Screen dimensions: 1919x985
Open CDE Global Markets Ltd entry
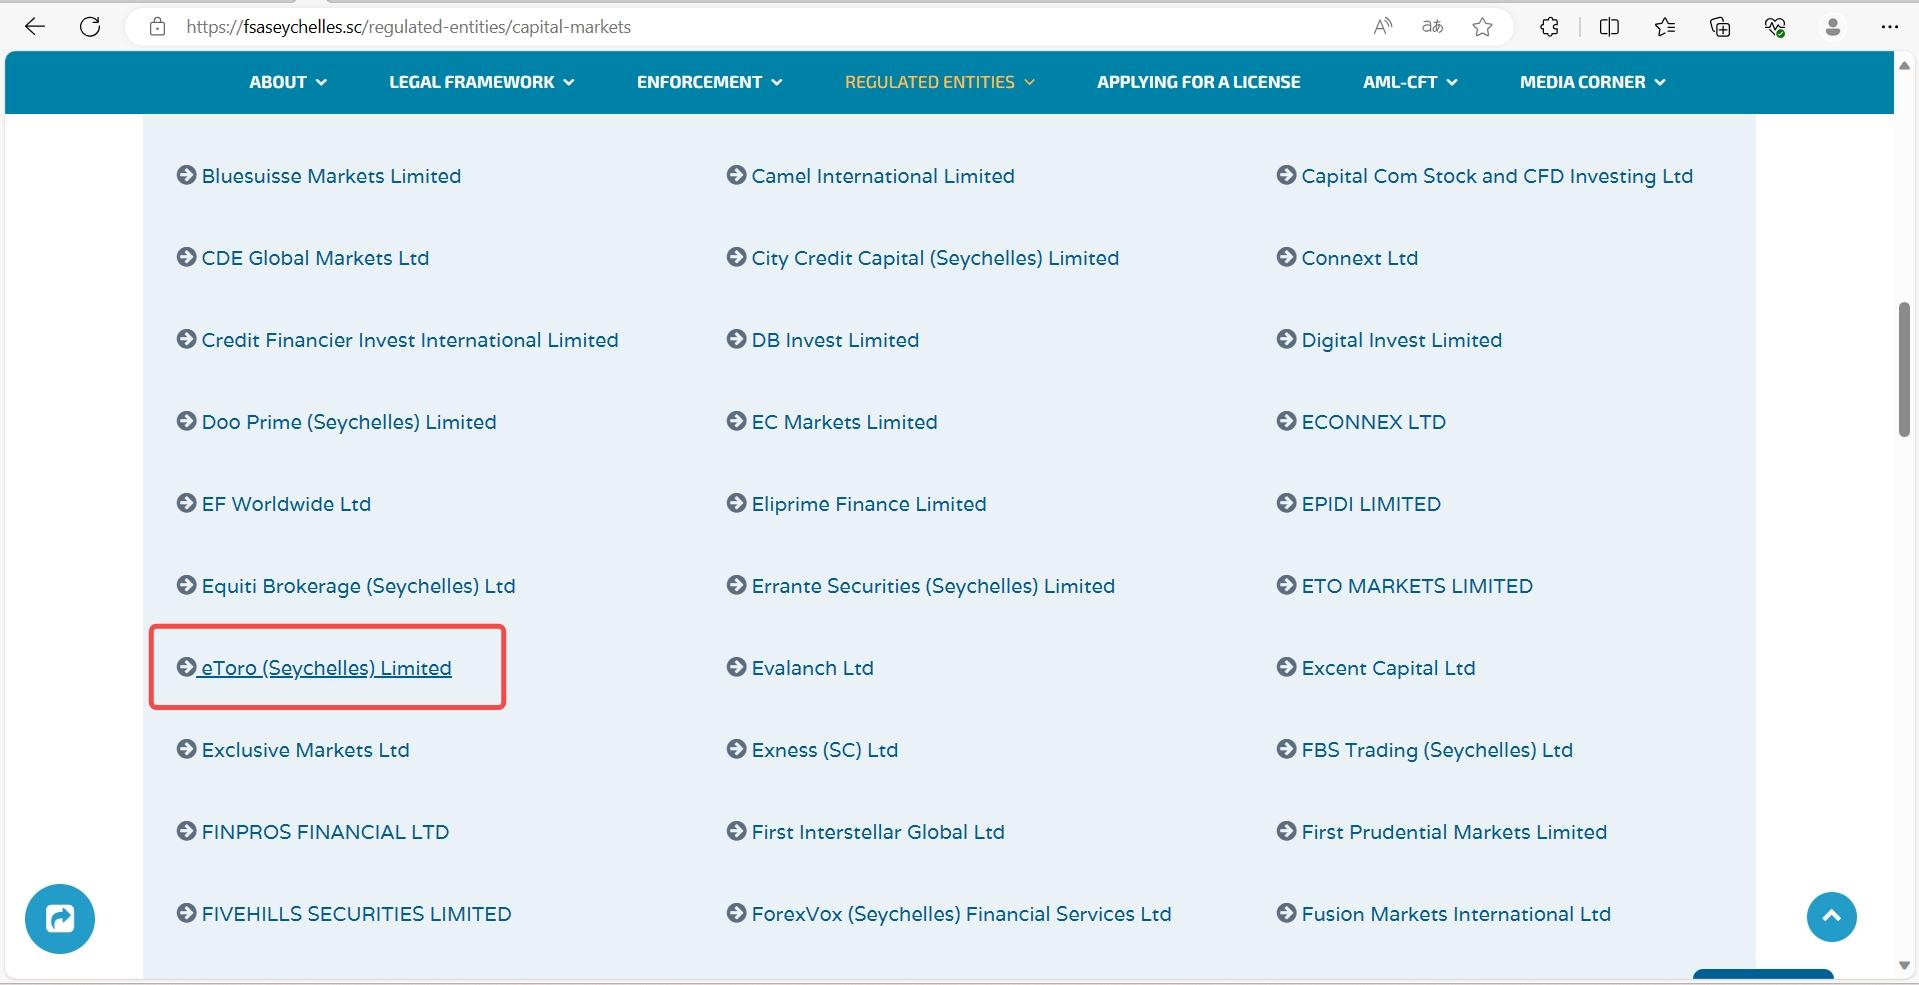pyautogui.click(x=315, y=258)
